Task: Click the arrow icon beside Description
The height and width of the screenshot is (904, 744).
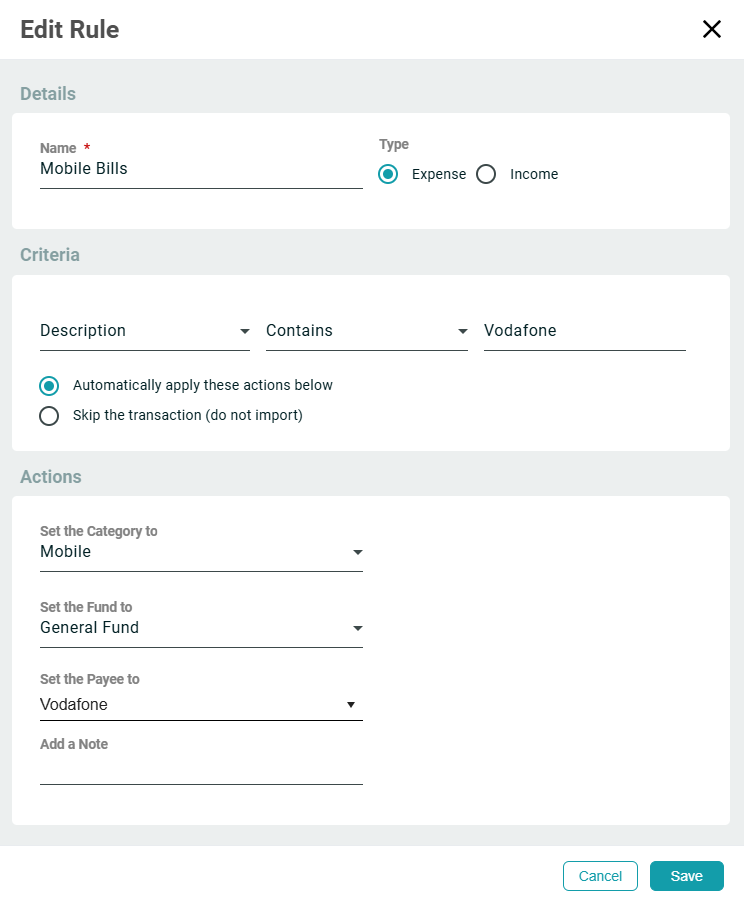Action: 244,331
